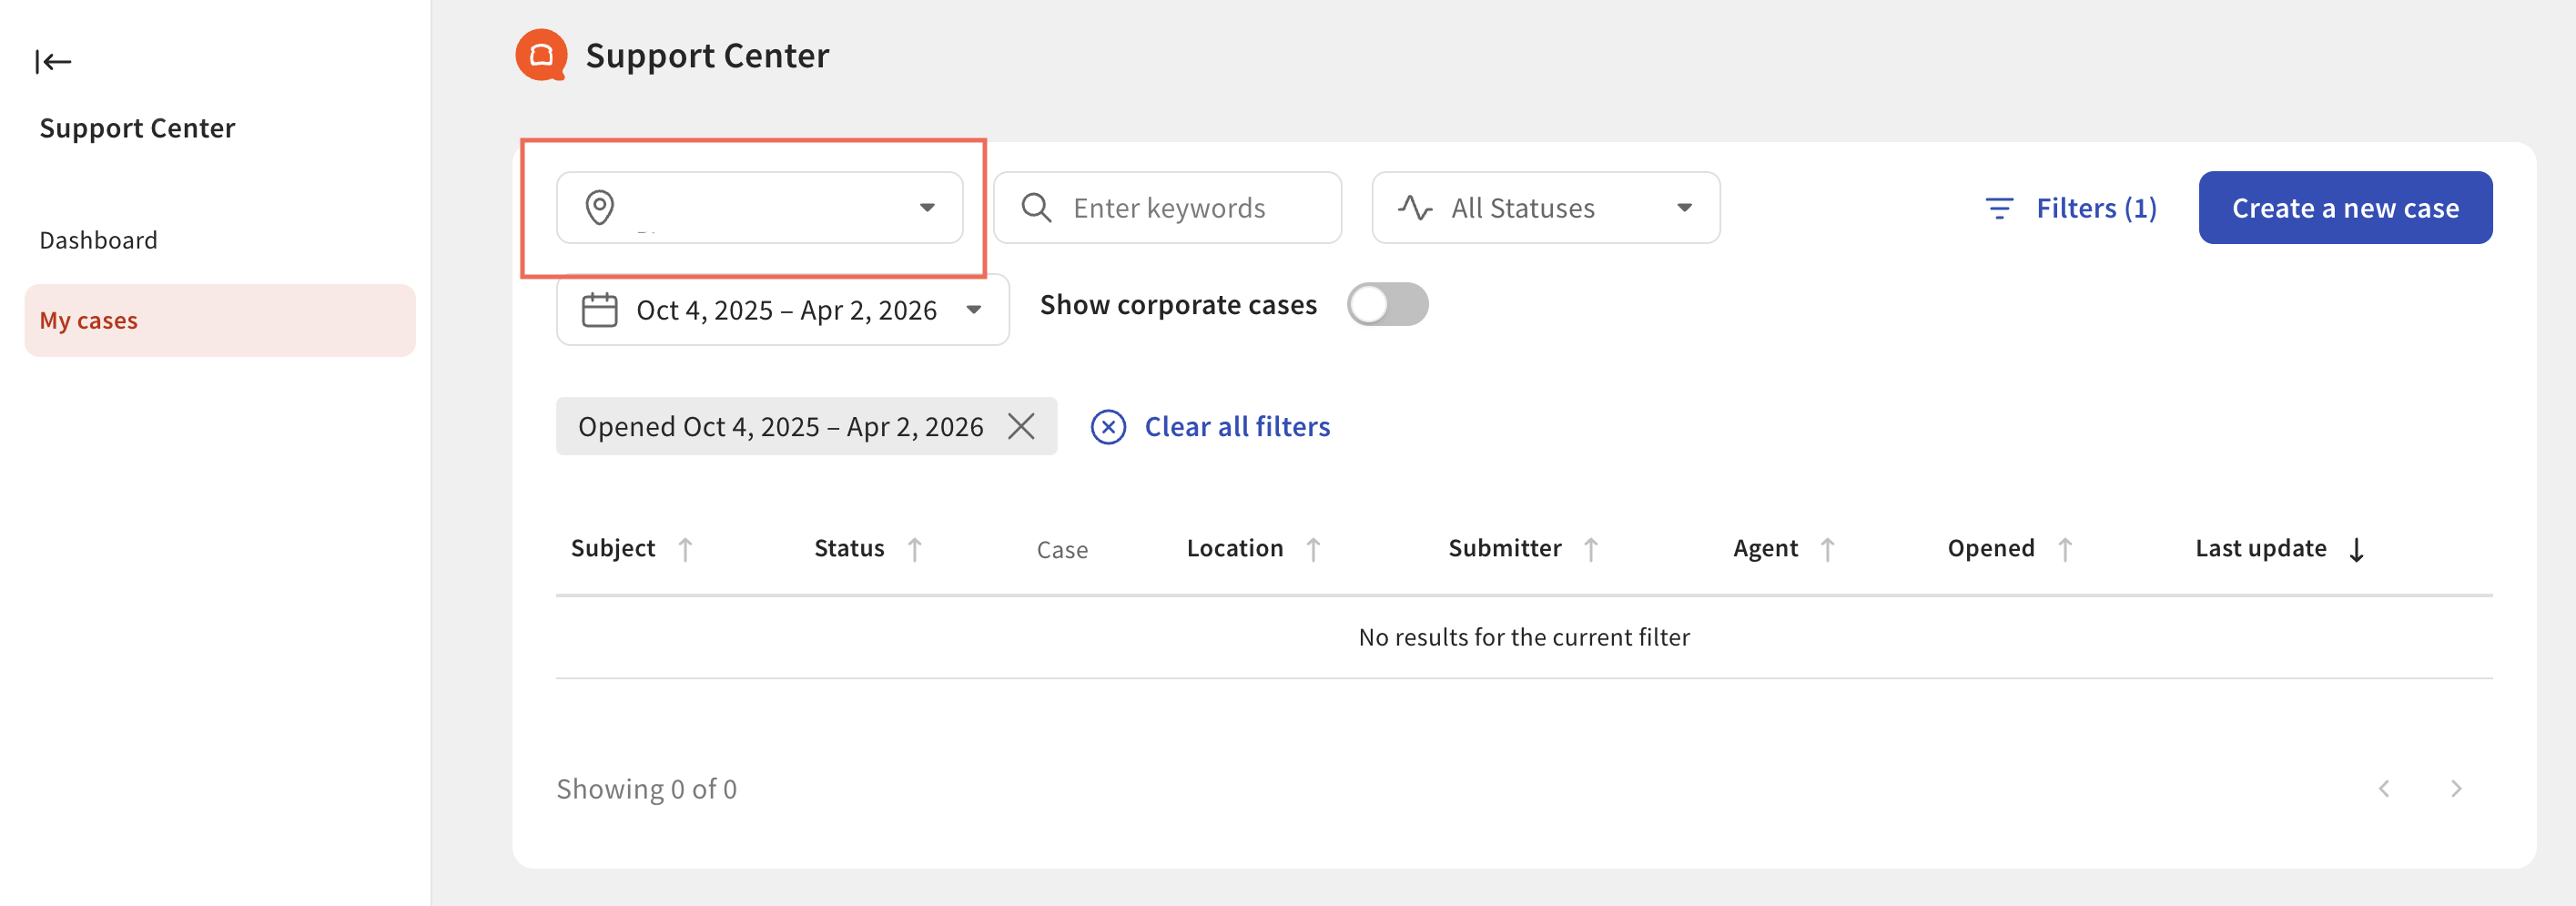Select My cases in sidebar
2576x906 pixels.
point(89,320)
